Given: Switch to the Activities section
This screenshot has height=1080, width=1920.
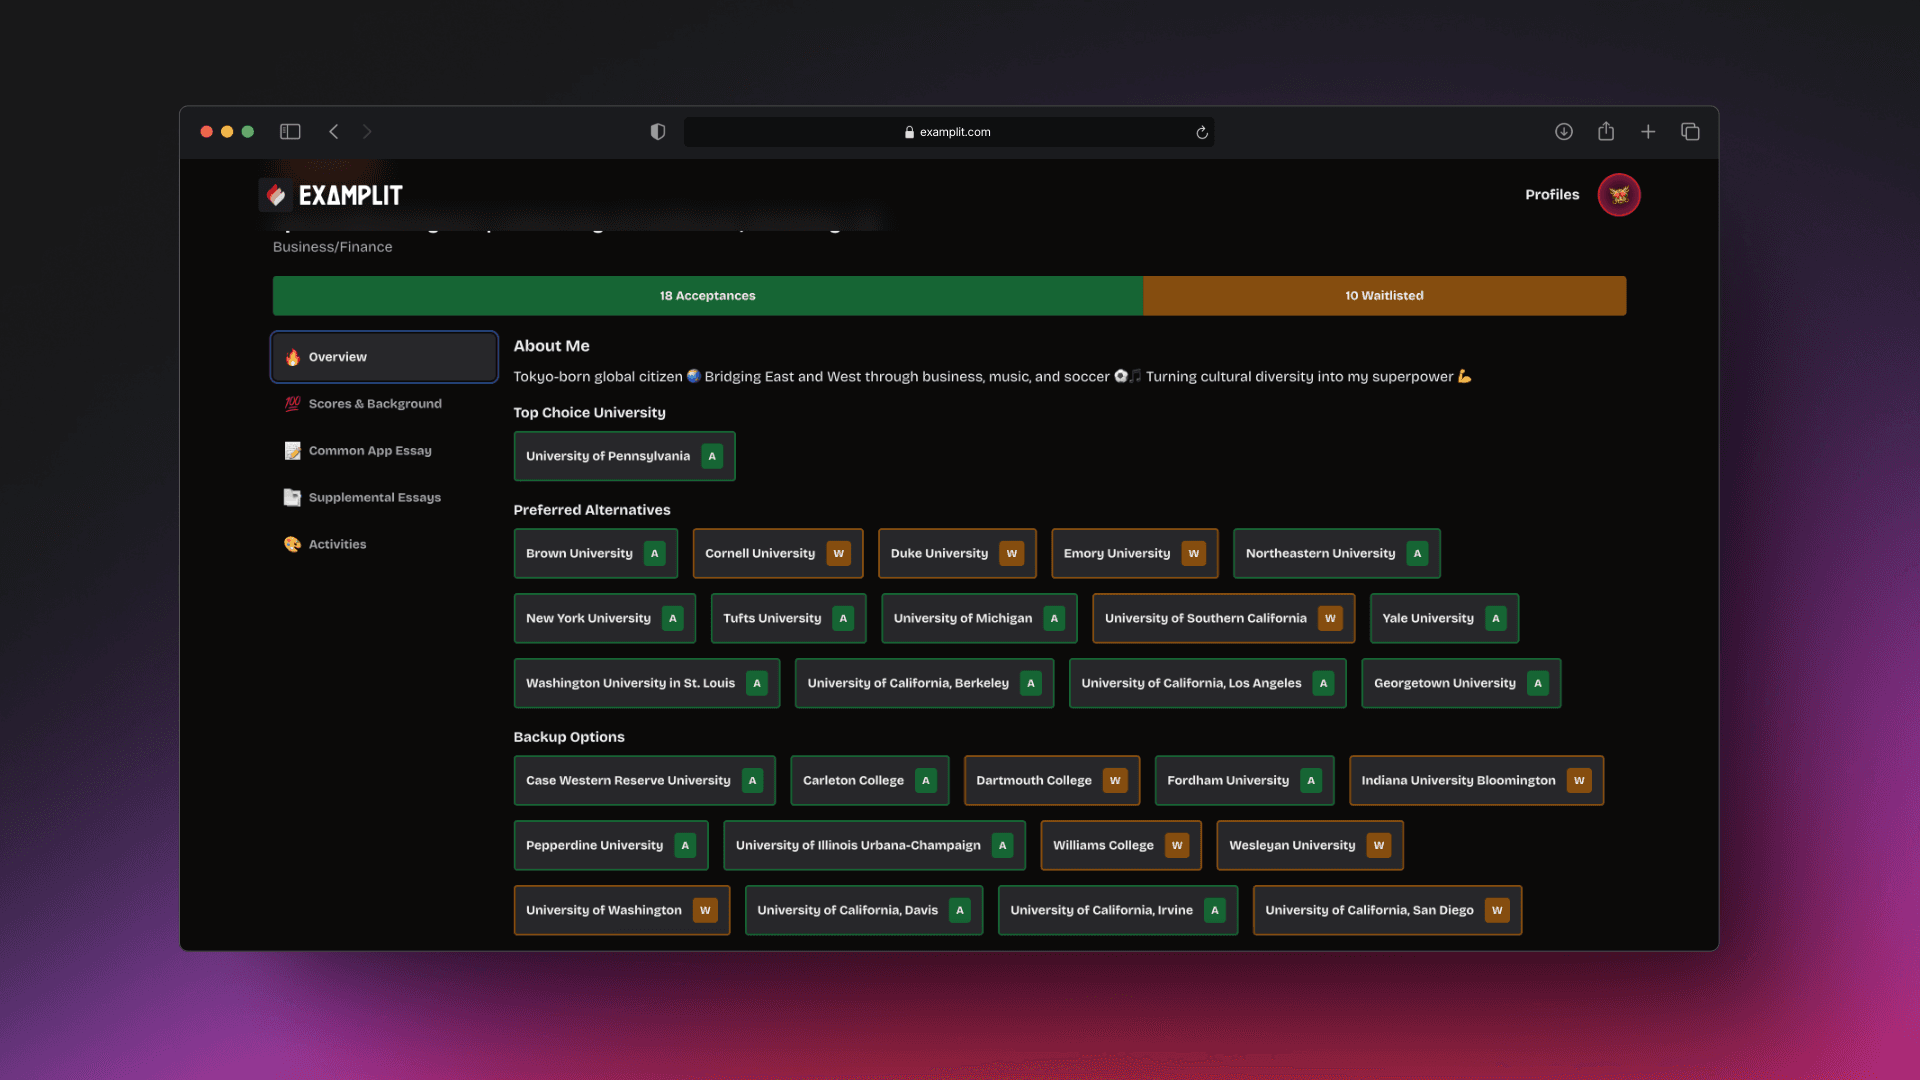Looking at the screenshot, I should click(337, 544).
